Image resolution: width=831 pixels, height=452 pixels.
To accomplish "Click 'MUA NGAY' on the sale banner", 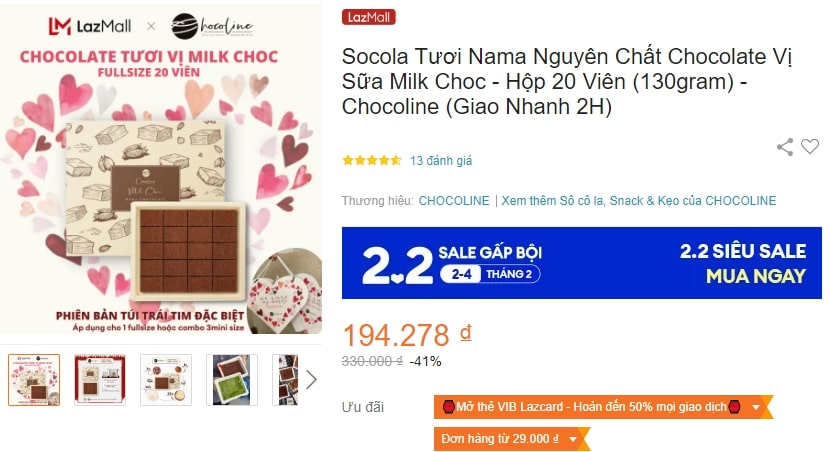I will coord(756,276).
